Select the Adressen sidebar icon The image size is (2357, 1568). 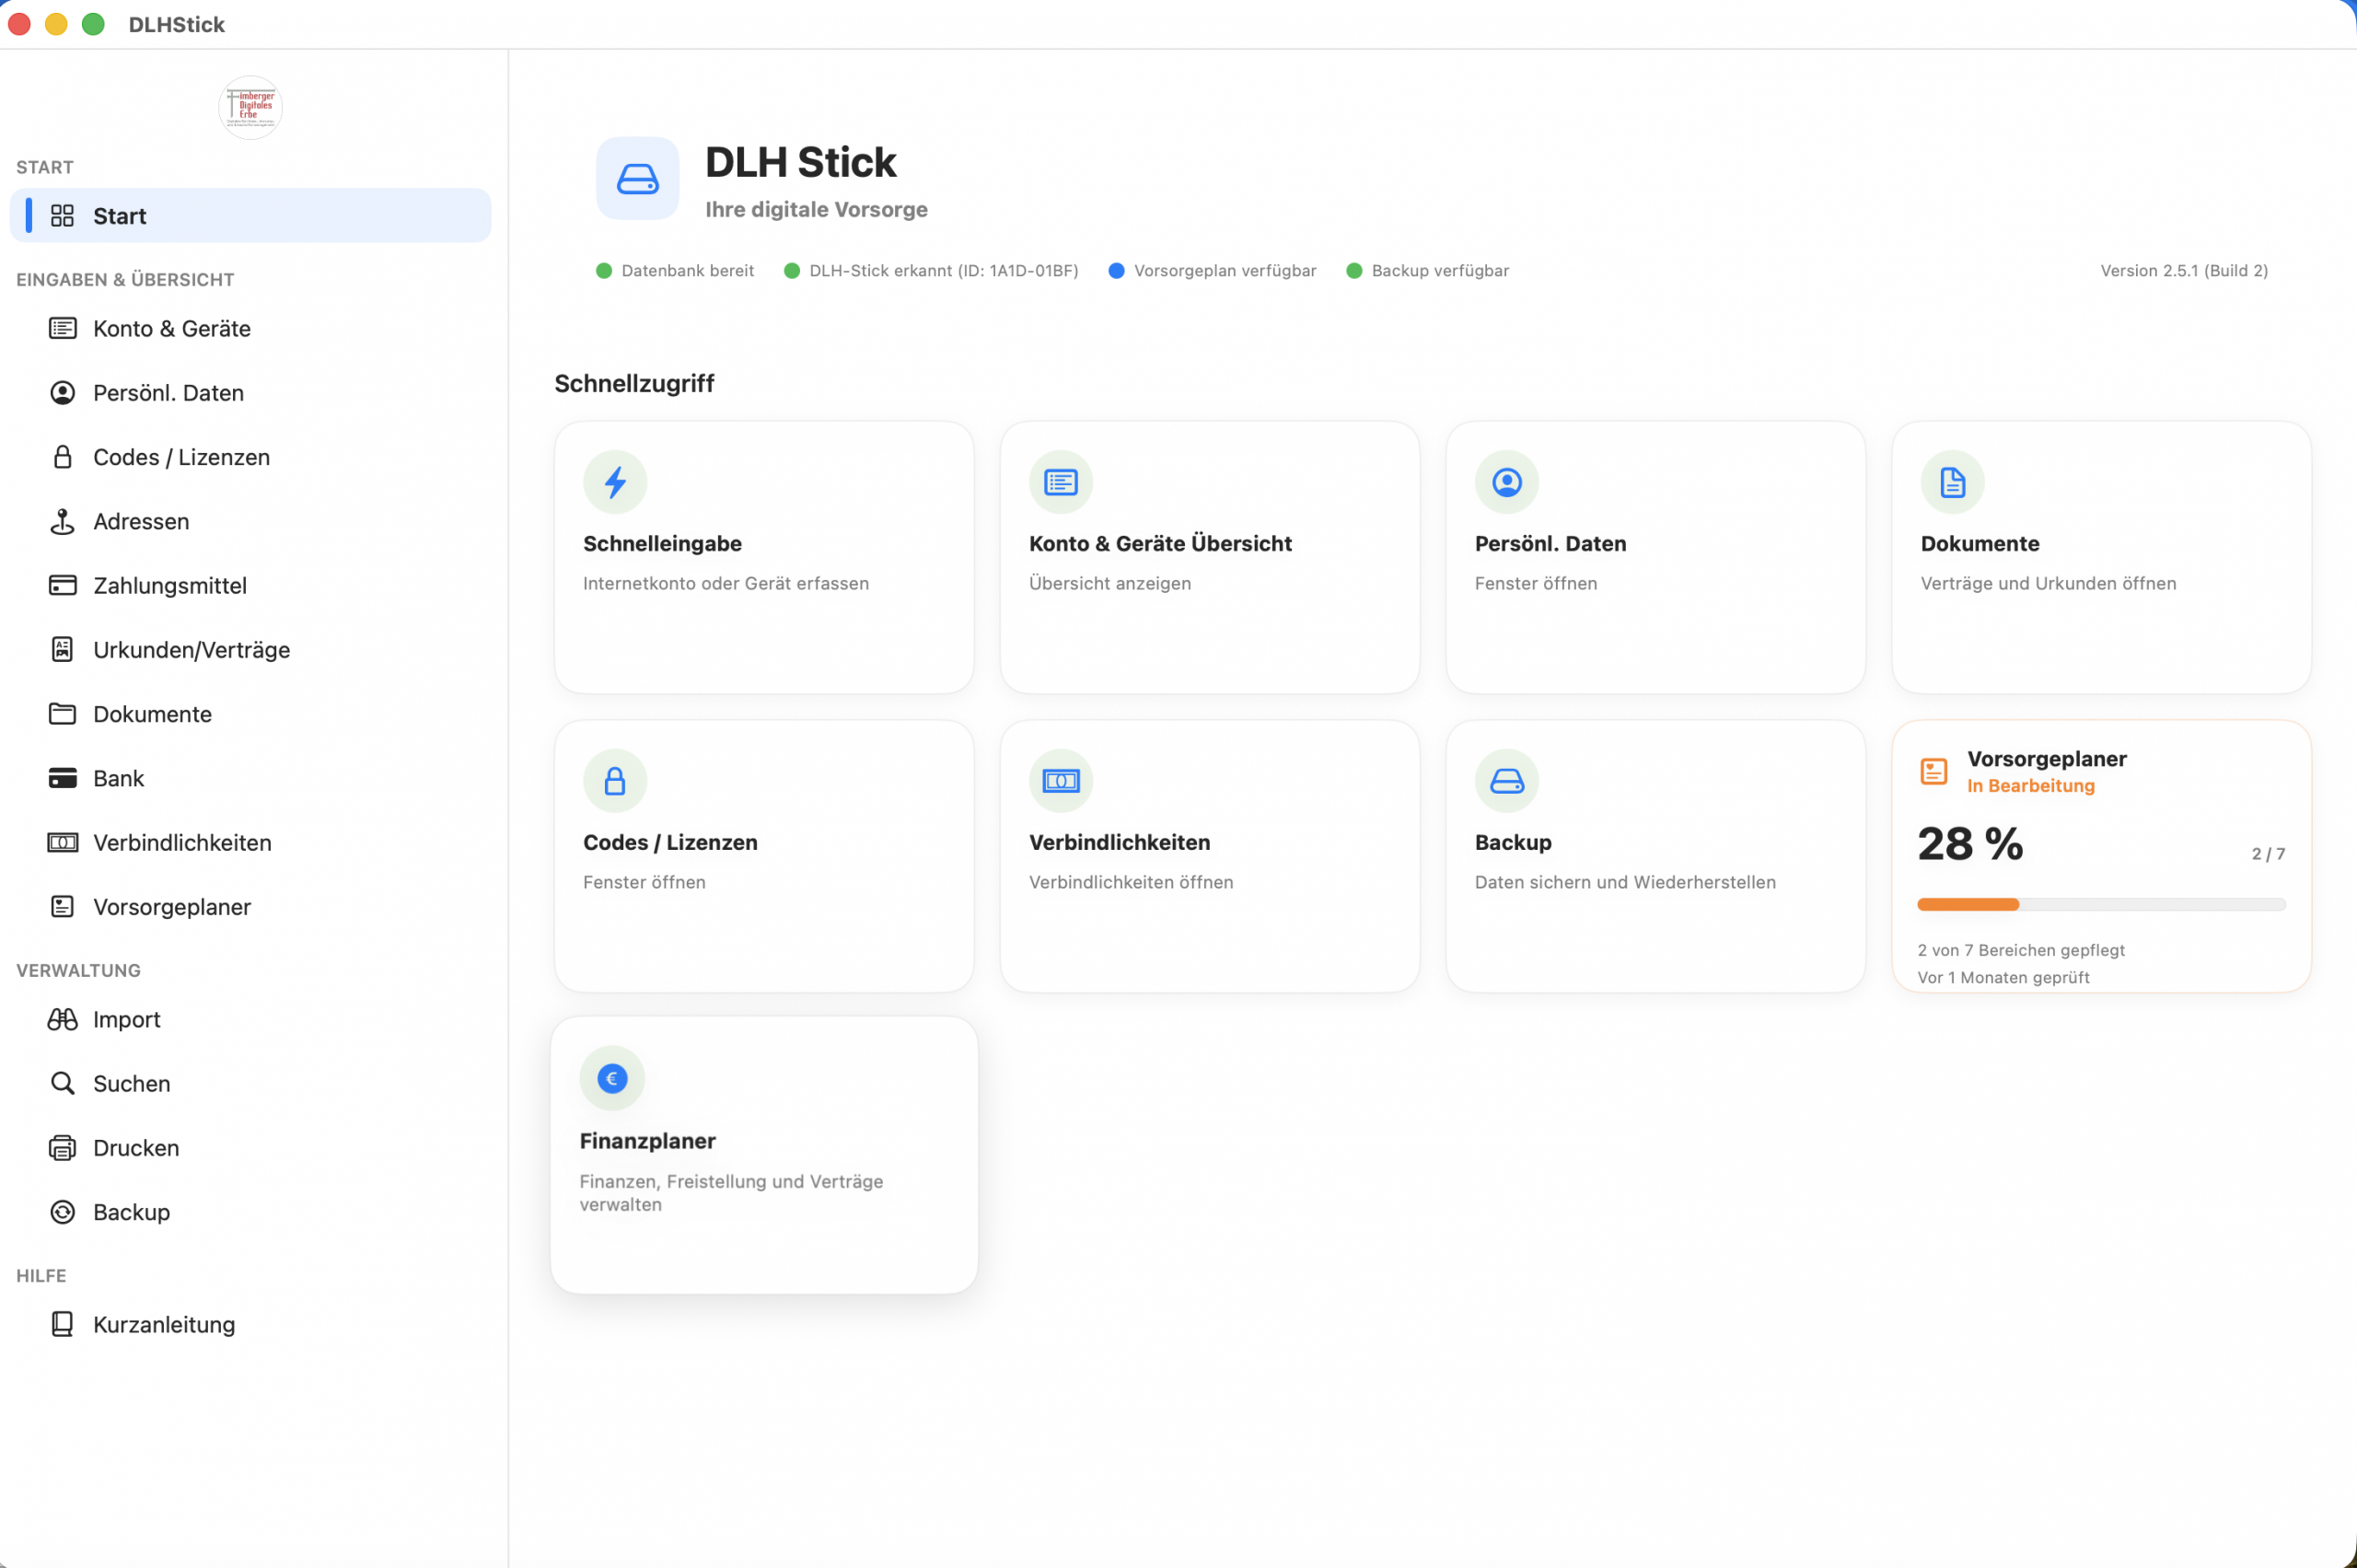(x=63, y=521)
